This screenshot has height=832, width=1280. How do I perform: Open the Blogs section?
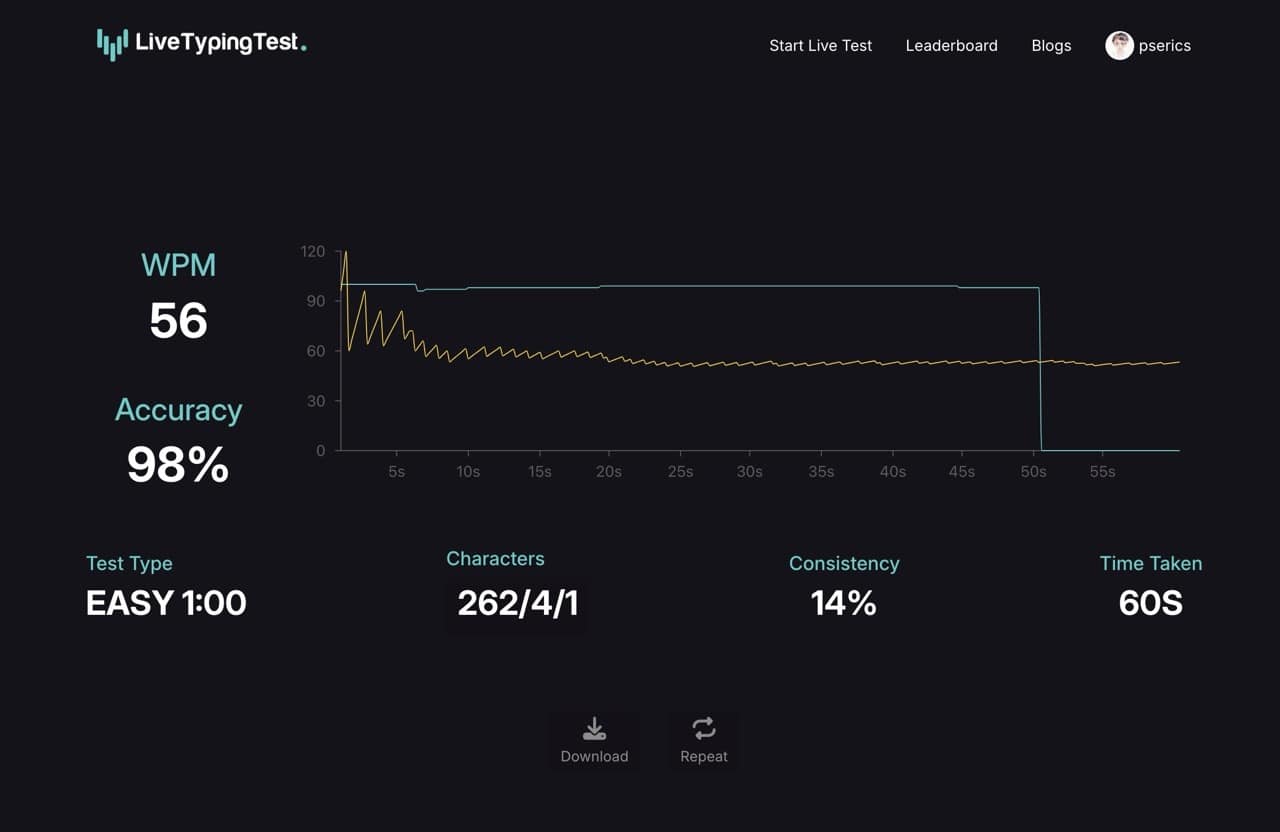point(1051,46)
